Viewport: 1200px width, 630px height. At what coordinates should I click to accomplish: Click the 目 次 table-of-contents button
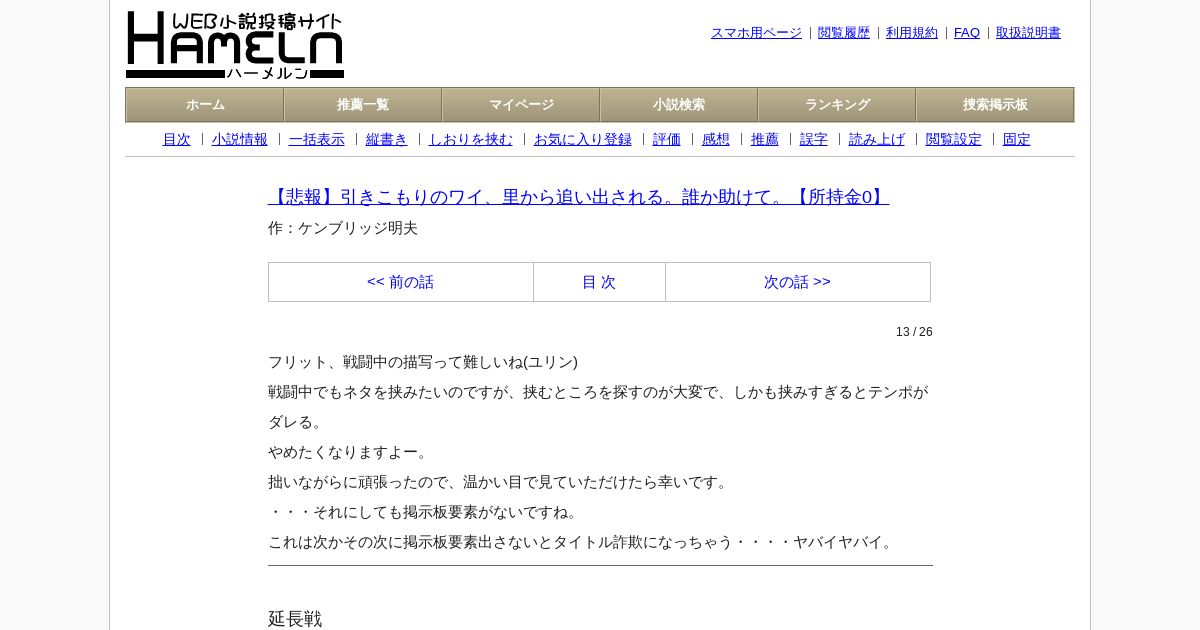(x=599, y=282)
